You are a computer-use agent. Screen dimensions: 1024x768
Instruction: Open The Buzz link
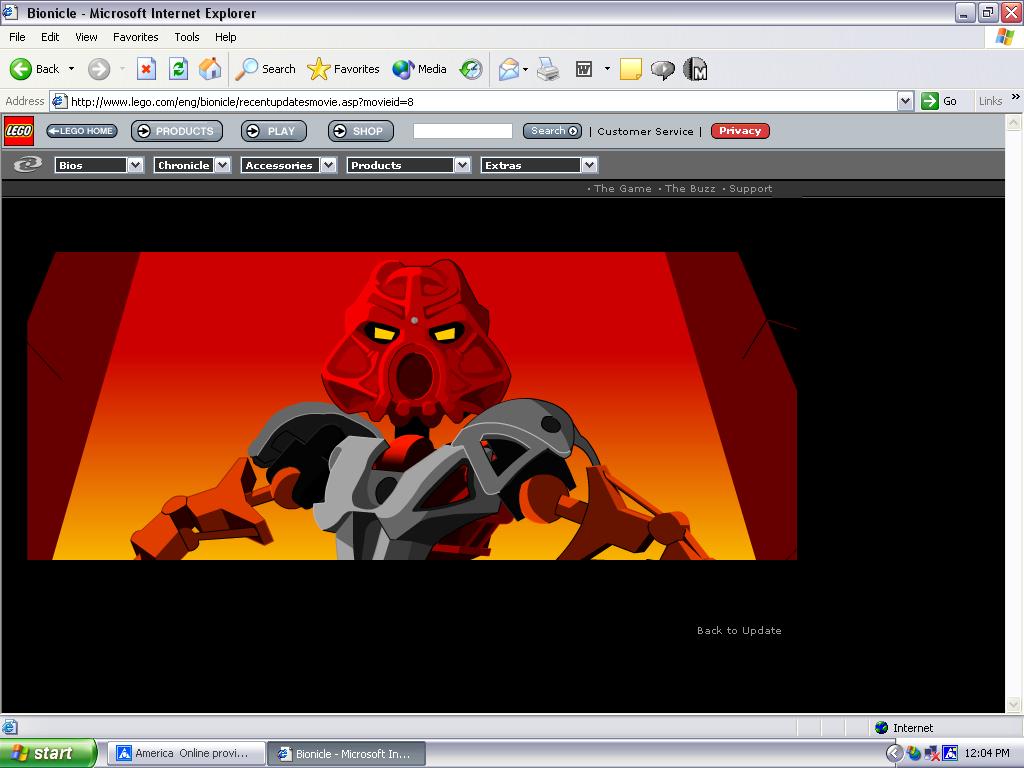690,189
